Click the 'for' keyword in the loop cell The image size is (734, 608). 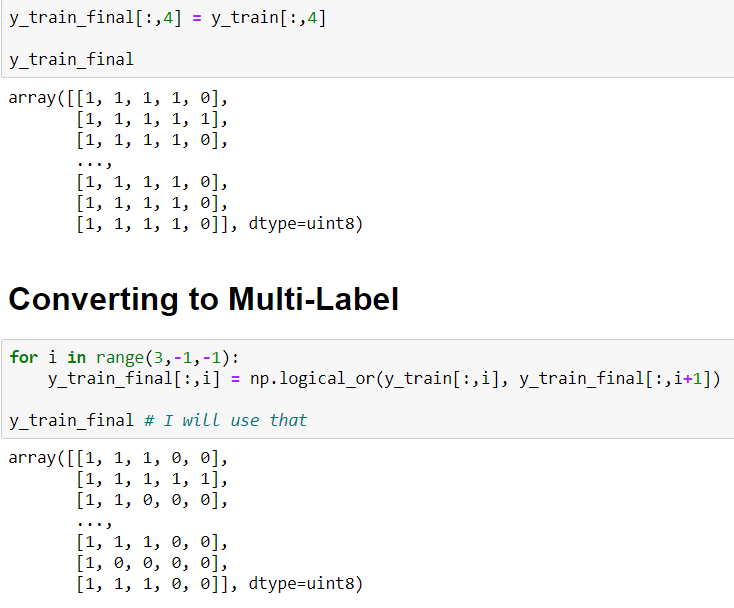[x=24, y=358]
